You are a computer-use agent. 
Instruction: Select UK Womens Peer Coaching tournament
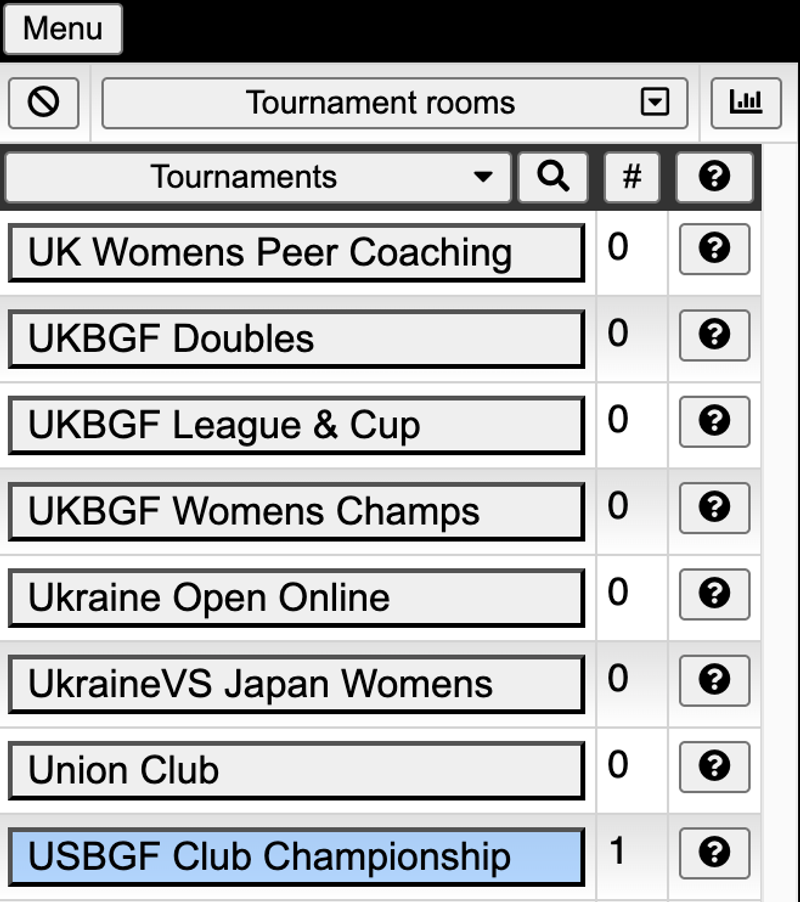(x=297, y=253)
